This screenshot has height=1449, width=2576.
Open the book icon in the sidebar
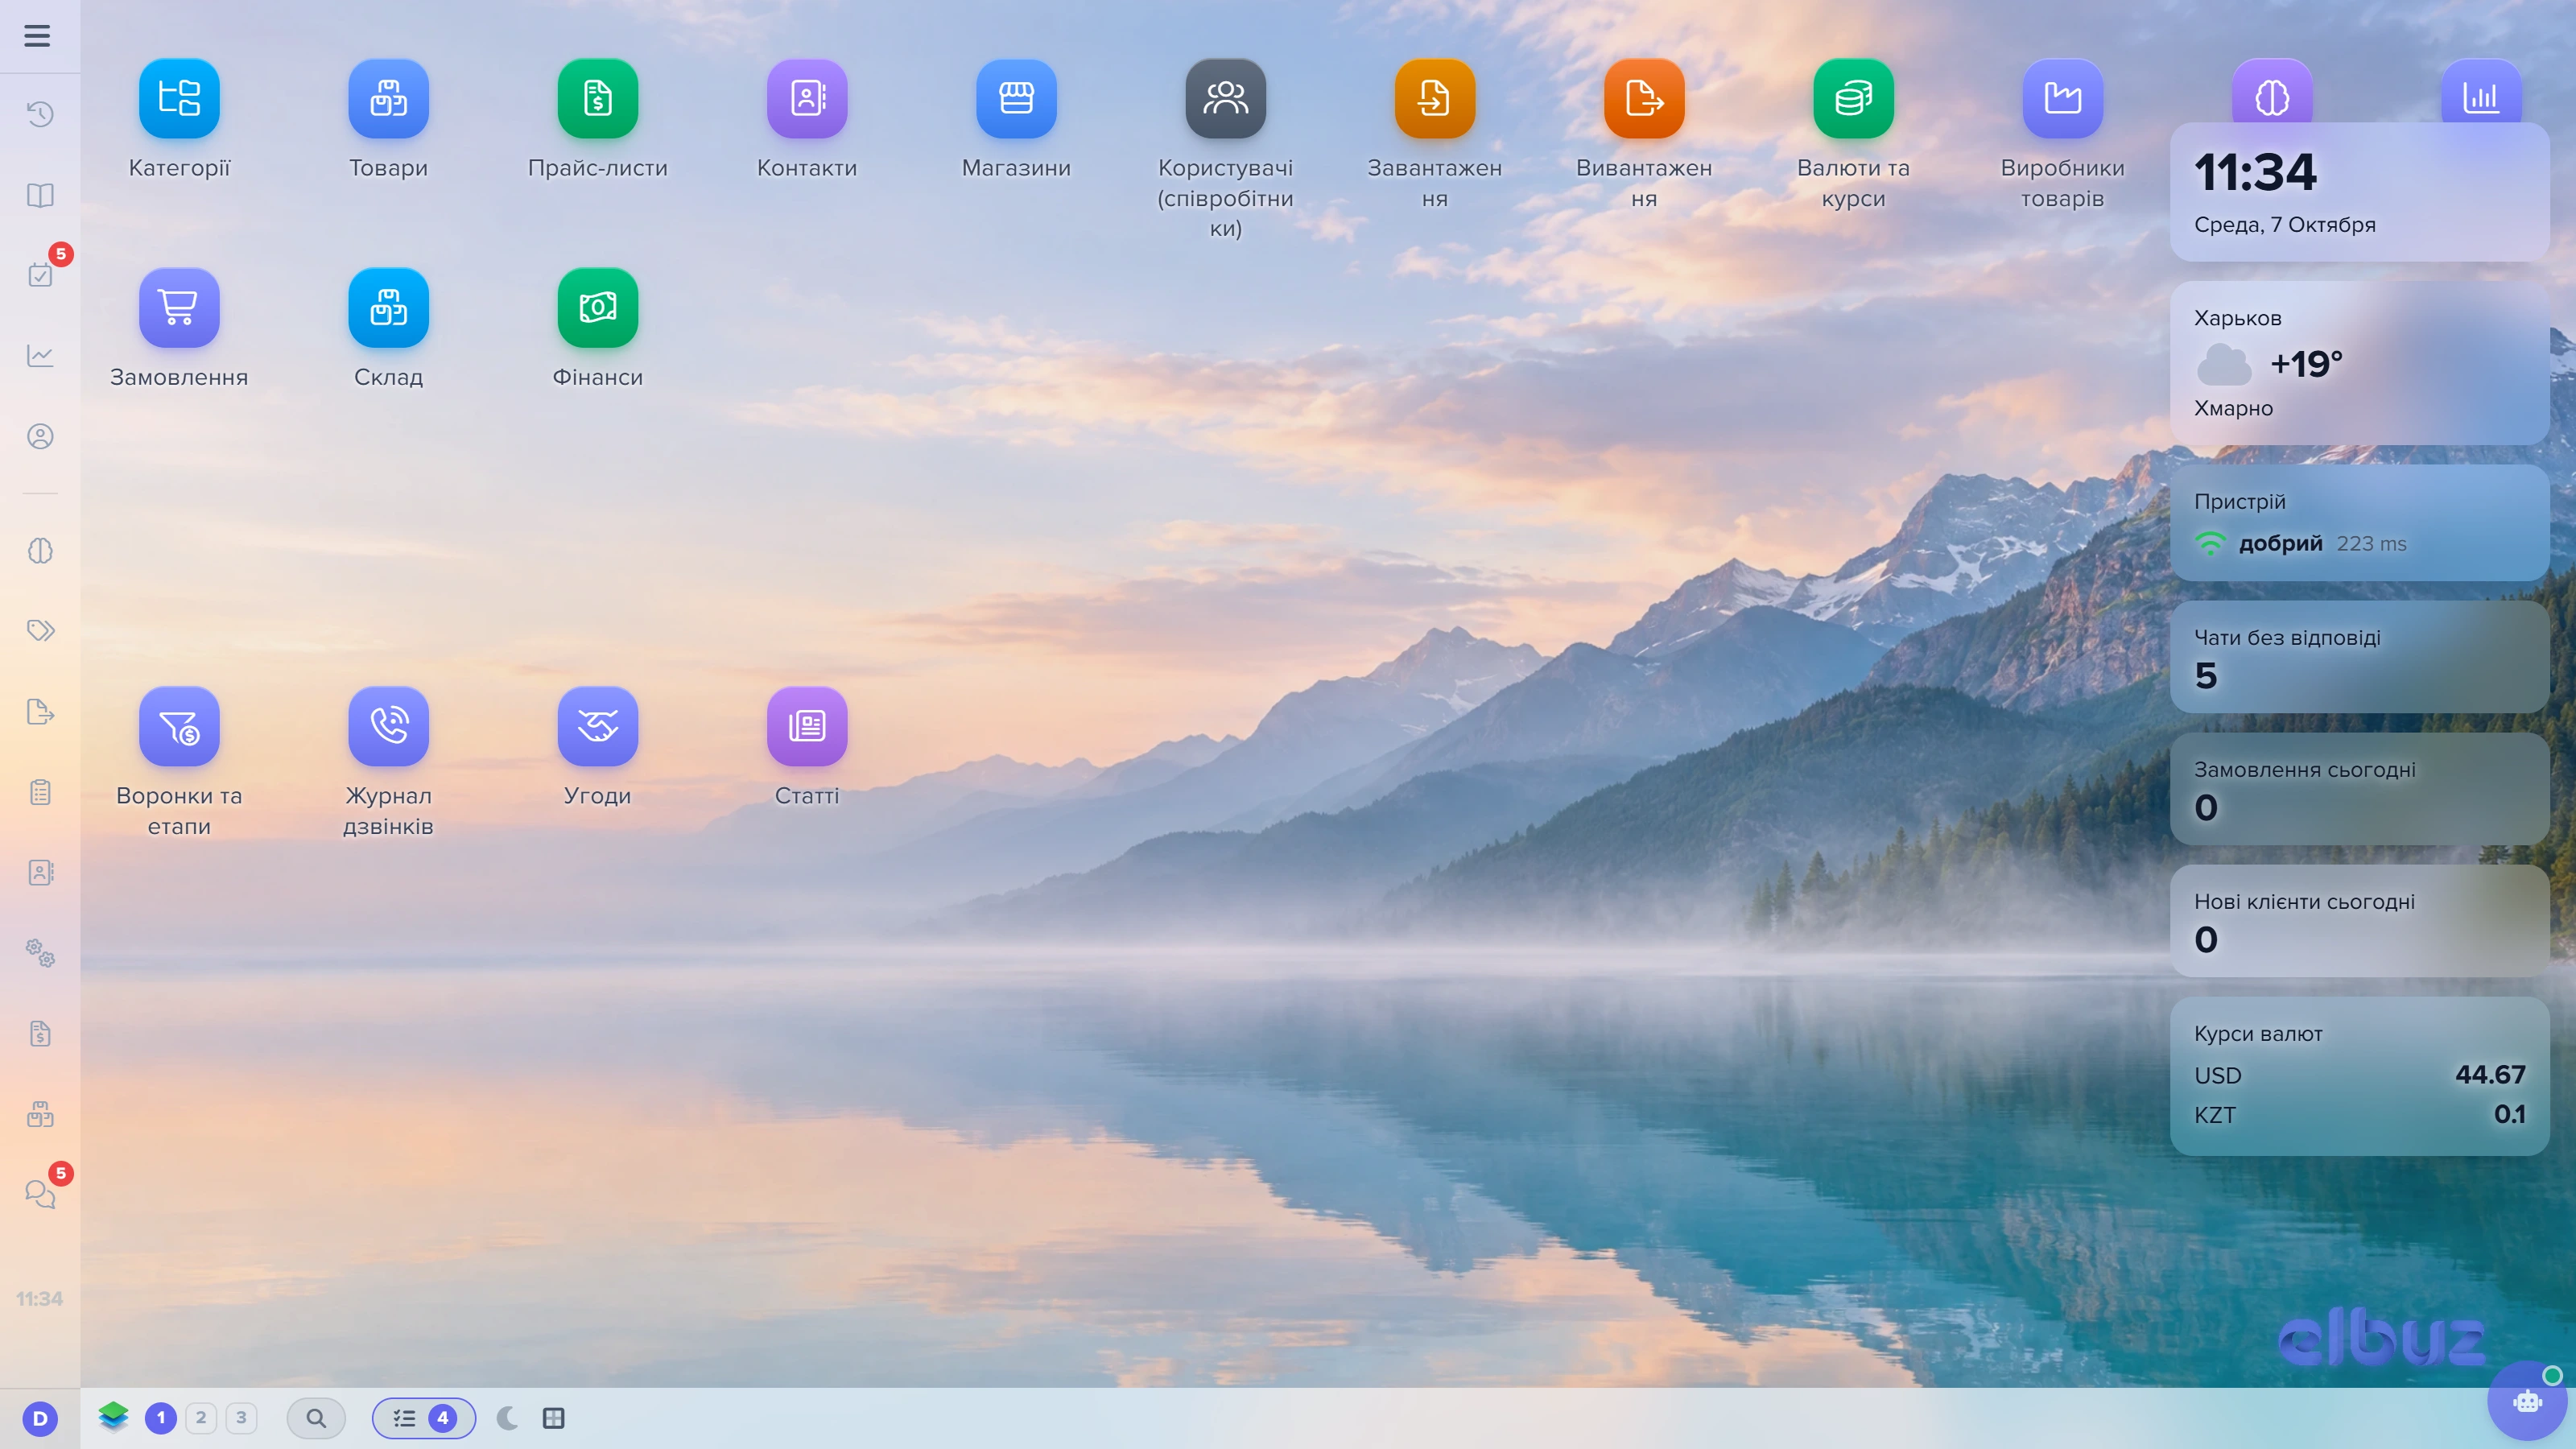click(x=40, y=195)
